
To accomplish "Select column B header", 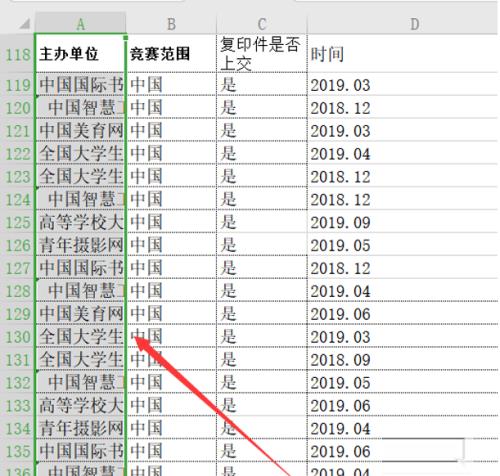I will coord(171,24).
